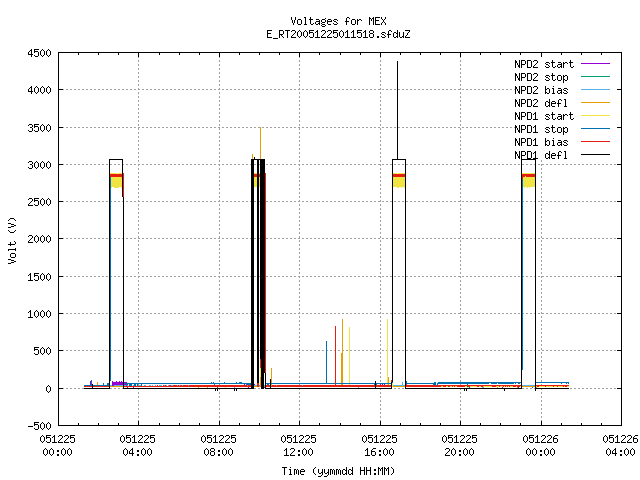Click the red spike near 800 V after 12:00
Viewport: 640px width, 480px height.
click(x=336, y=355)
